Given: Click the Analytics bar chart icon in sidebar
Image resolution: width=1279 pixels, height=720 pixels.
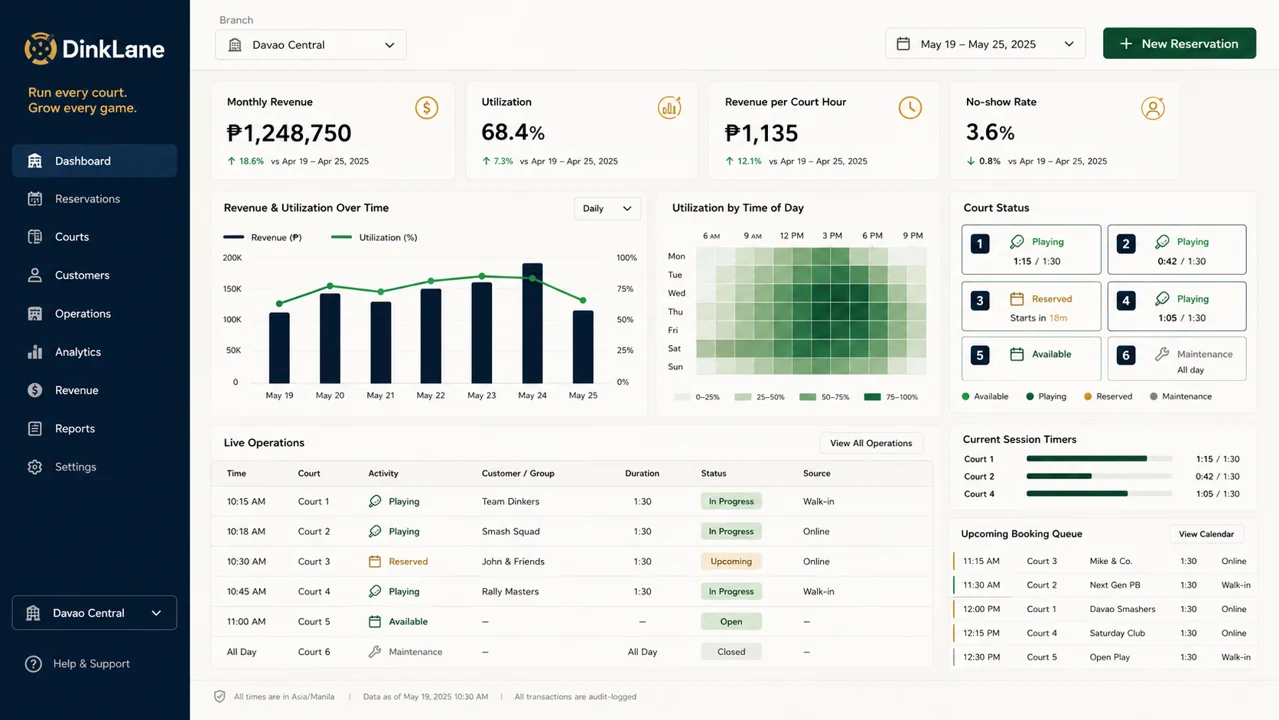Looking at the screenshot, I should [x=35, y=352].
